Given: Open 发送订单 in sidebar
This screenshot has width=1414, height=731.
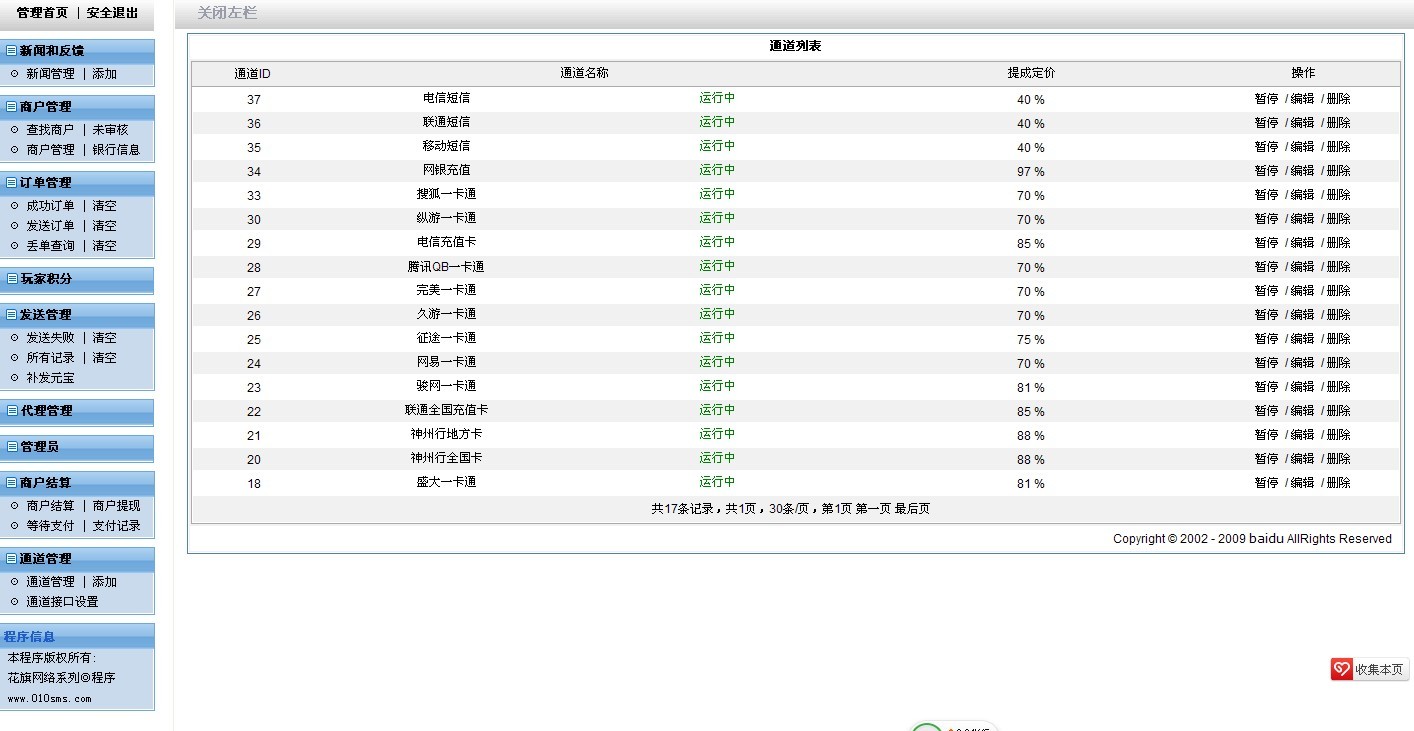Looking at the screenshot, I should (50, 226).
